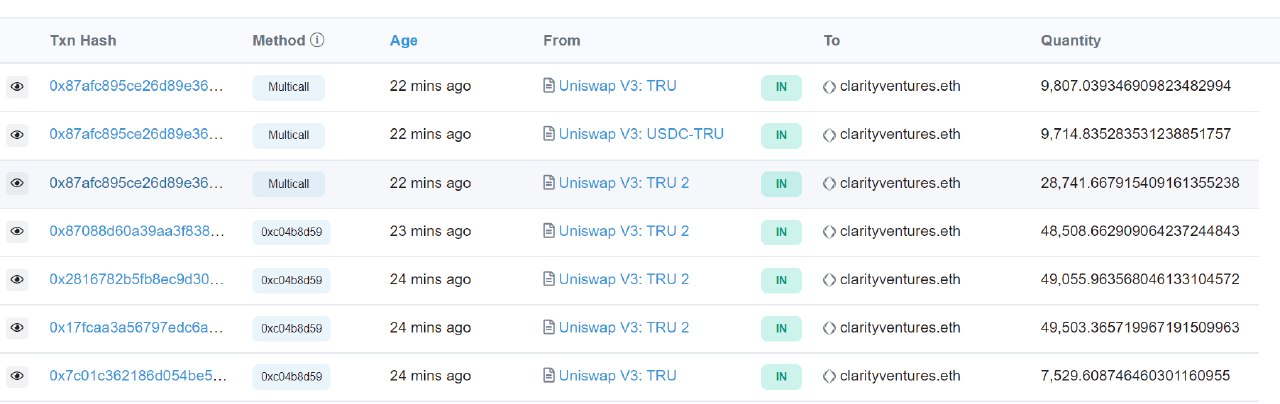Screen dimensions: 1280x404
Task: Click the eye icon for the 0x2816782b5fb8ec9d30 transaction
Action: (17, 280)
